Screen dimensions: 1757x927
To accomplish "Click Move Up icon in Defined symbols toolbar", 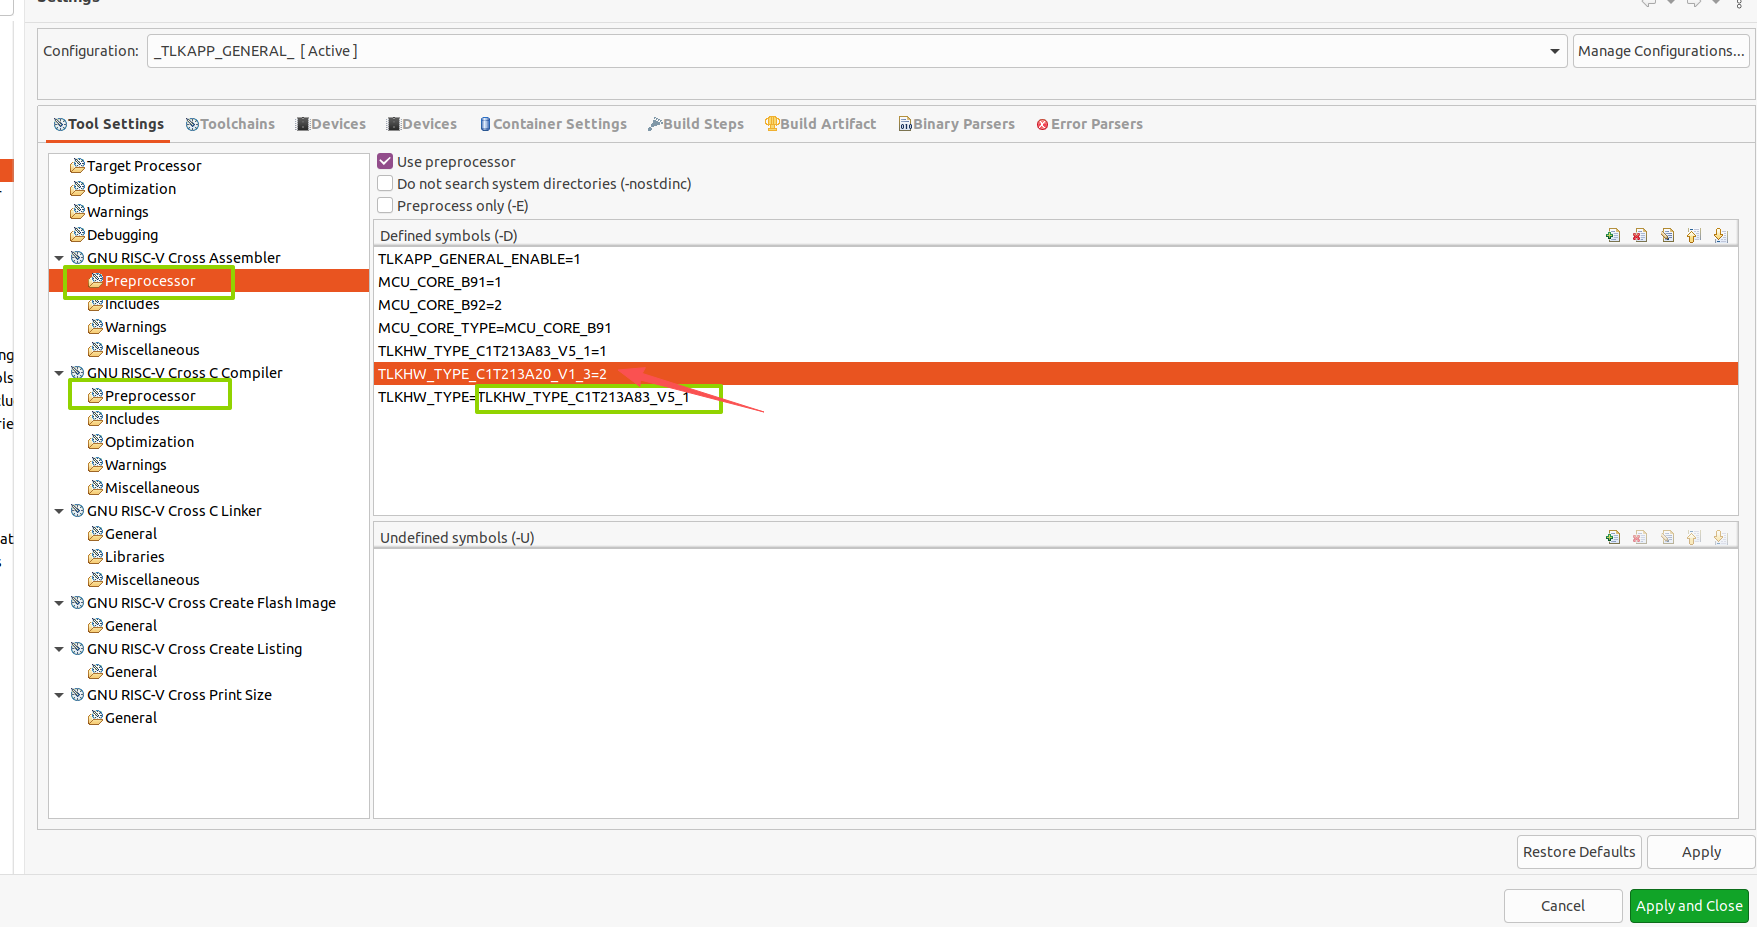I will 1694,236.
